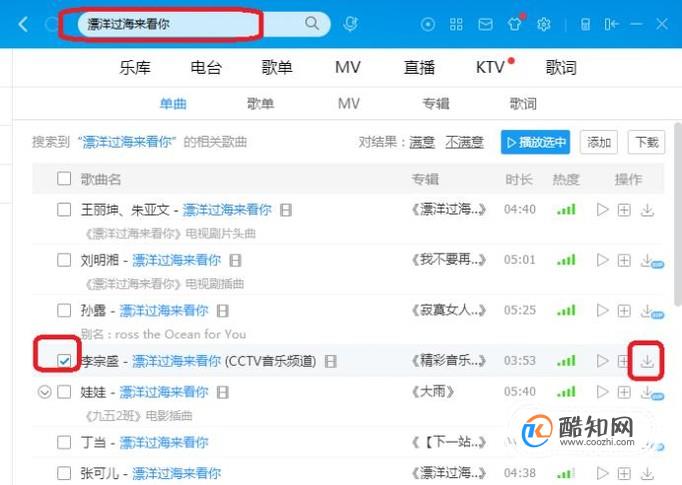The height and width of the screenshot is (485, 682).
Task: Check the 张可儿 song checkbox
Action: tap(64, 473)
